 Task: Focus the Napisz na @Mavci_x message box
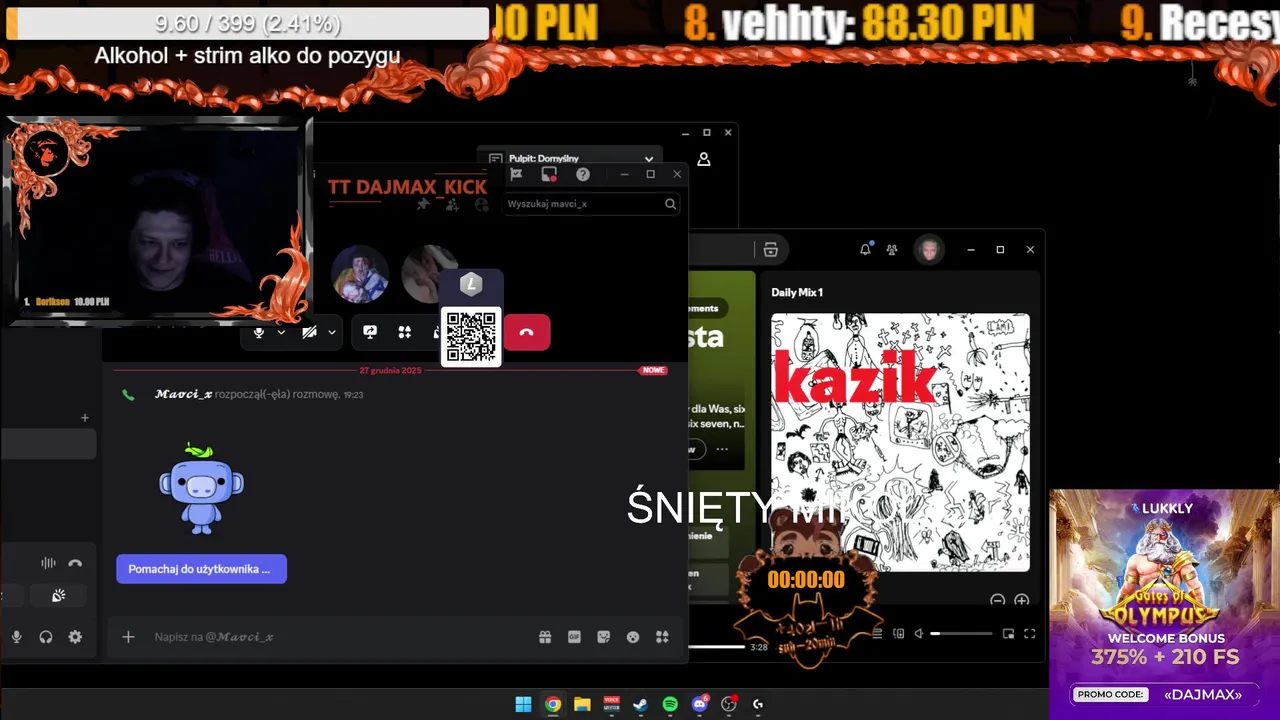tap(330, 637)
